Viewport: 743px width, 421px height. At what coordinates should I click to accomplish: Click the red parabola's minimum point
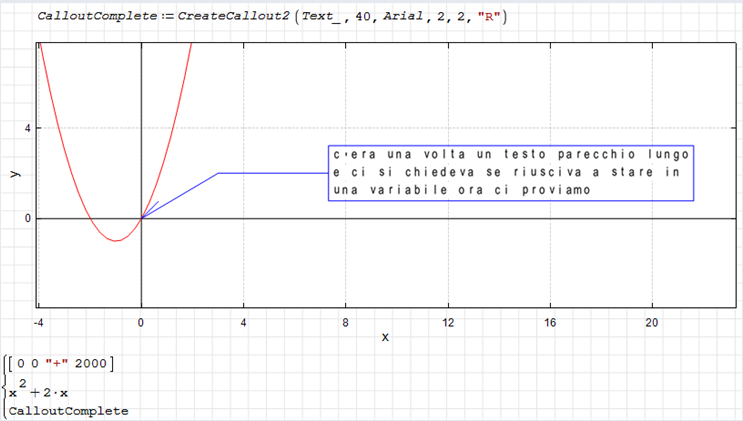coord(116,240)
